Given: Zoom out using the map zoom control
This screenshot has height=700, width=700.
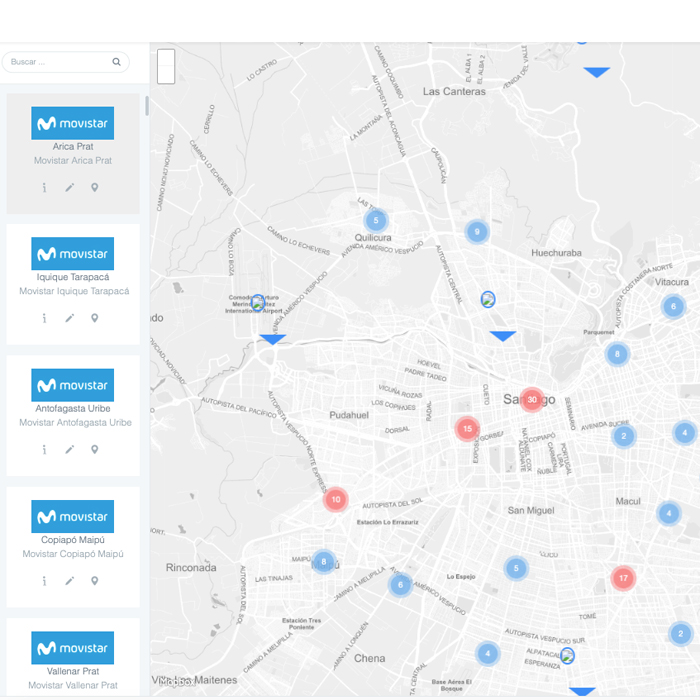Looking at the screenshot, I should tap(166, 75).
